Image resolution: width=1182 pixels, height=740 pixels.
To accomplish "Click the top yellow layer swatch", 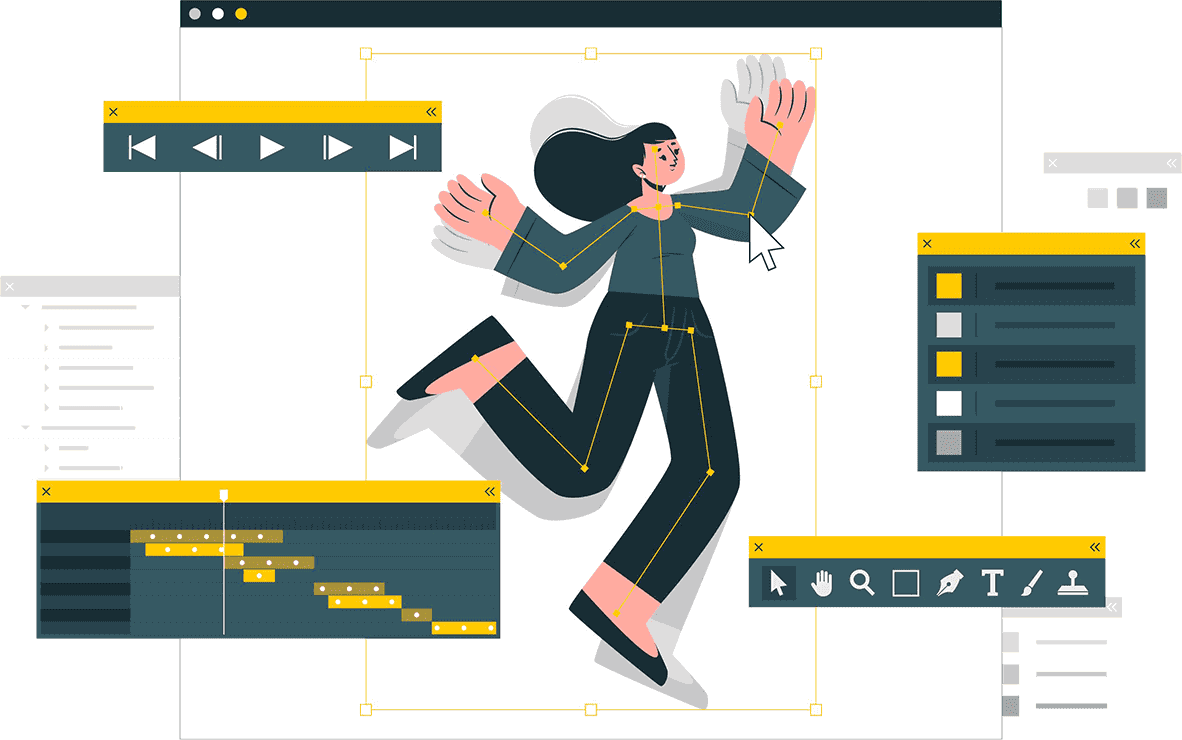I will 948,286.
